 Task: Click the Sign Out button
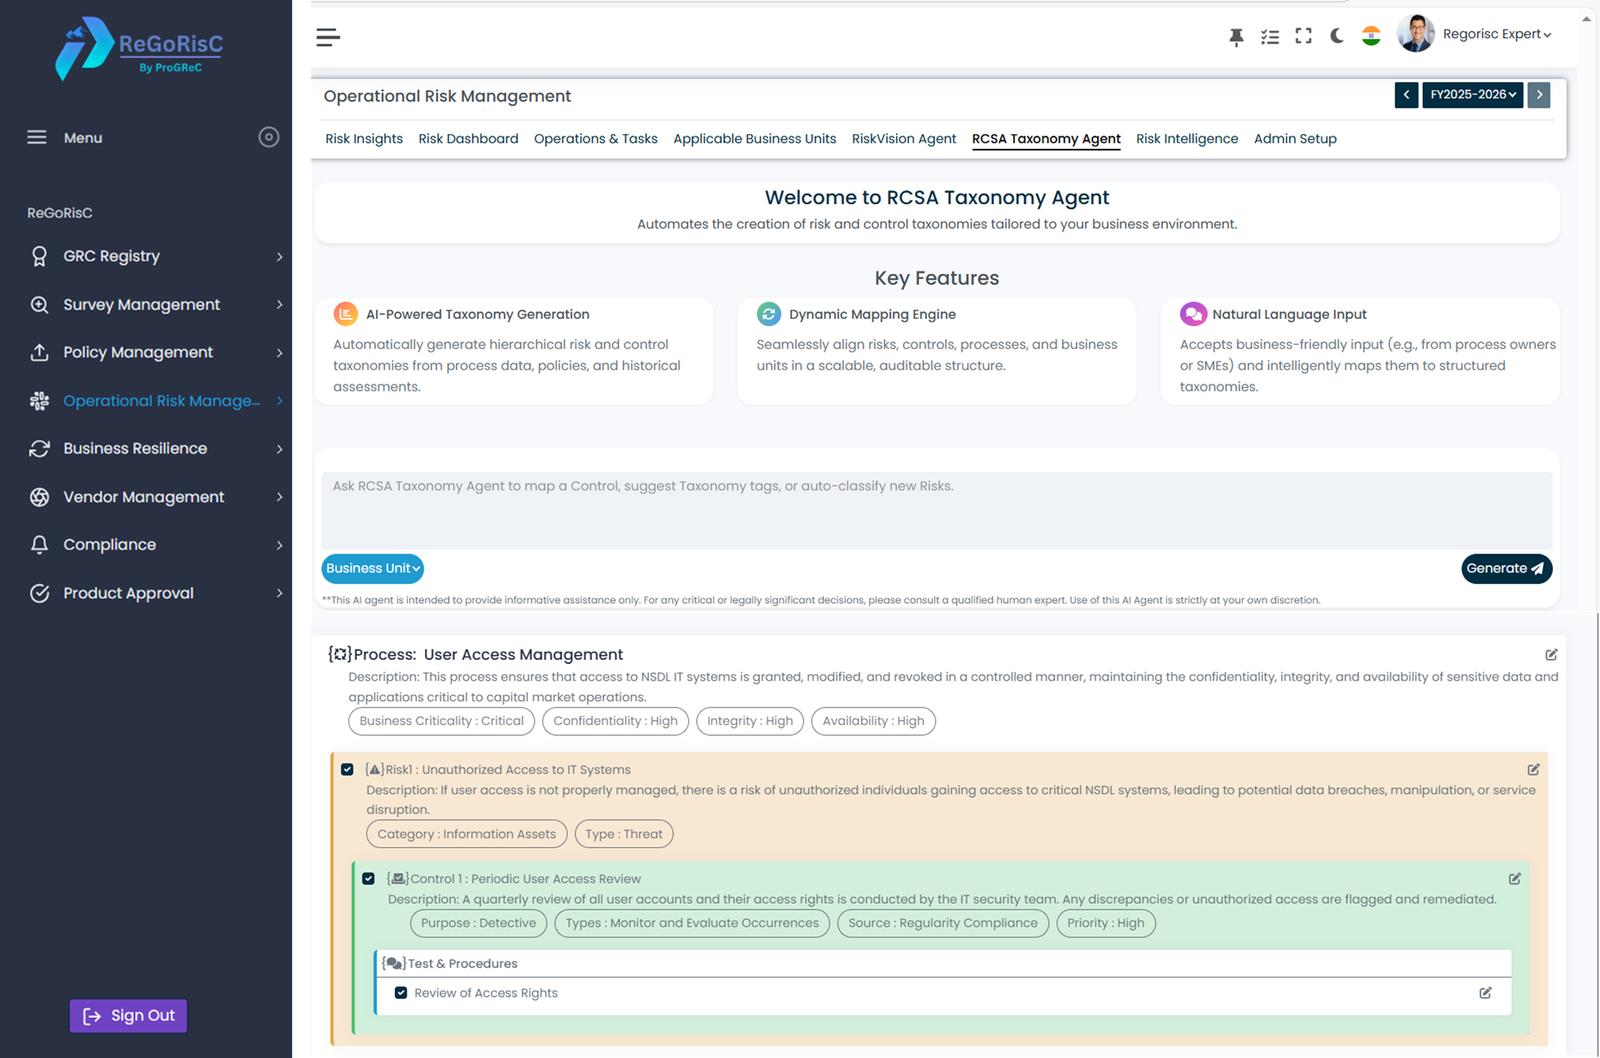tap(129, 1016)
